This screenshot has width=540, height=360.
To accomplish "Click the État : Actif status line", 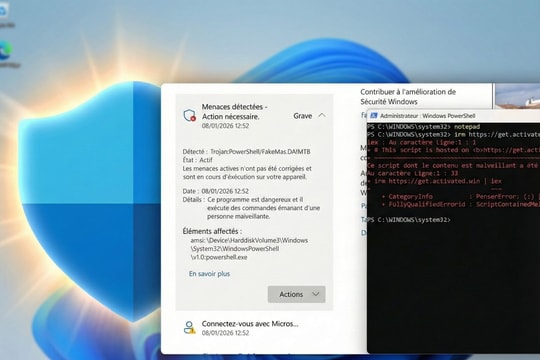I will tap(197, 160).
